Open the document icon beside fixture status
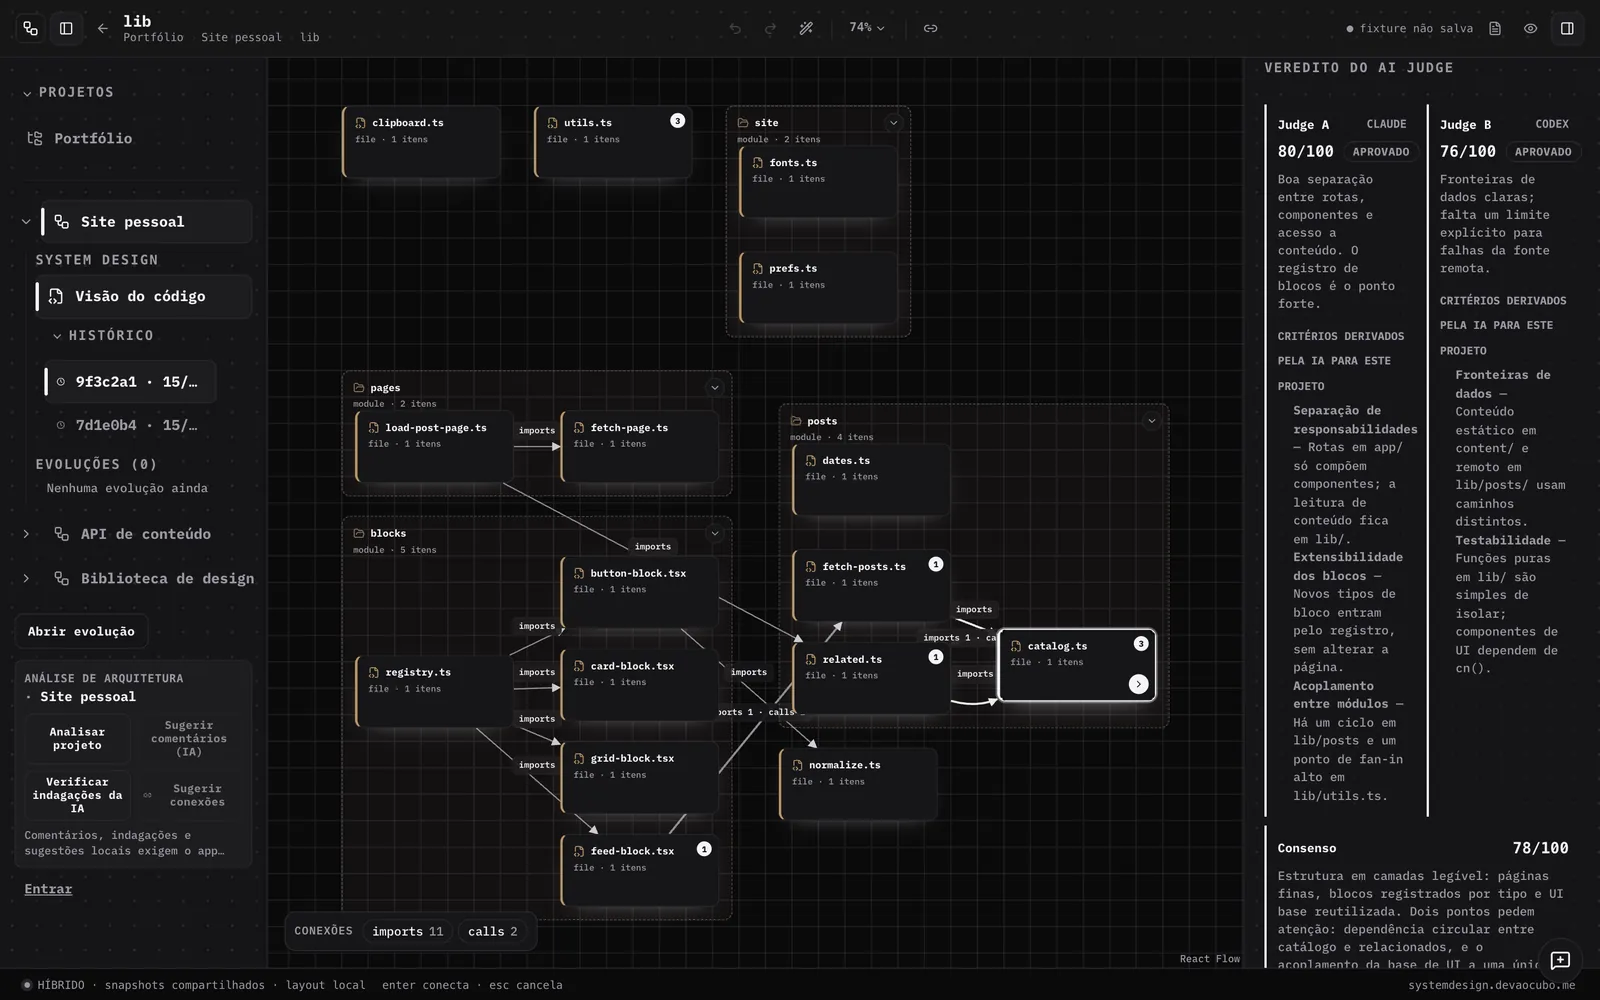The height and width of the screenshot is (1000, 1600). pyautogui.click(x=1495, y=28)
